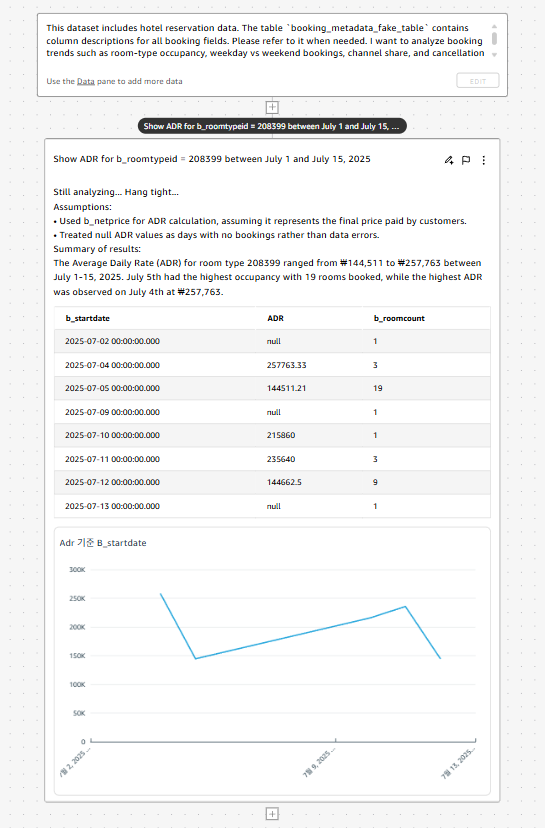Click the dark 'Show ADR for b_roomtypeid' pill
This screenshot has height=828, width=545.
(x=272, y=126)
